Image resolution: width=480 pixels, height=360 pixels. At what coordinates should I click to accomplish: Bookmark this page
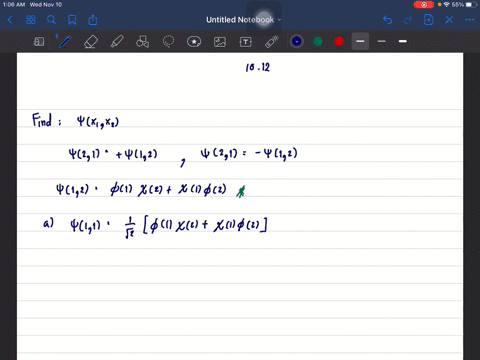72,20
